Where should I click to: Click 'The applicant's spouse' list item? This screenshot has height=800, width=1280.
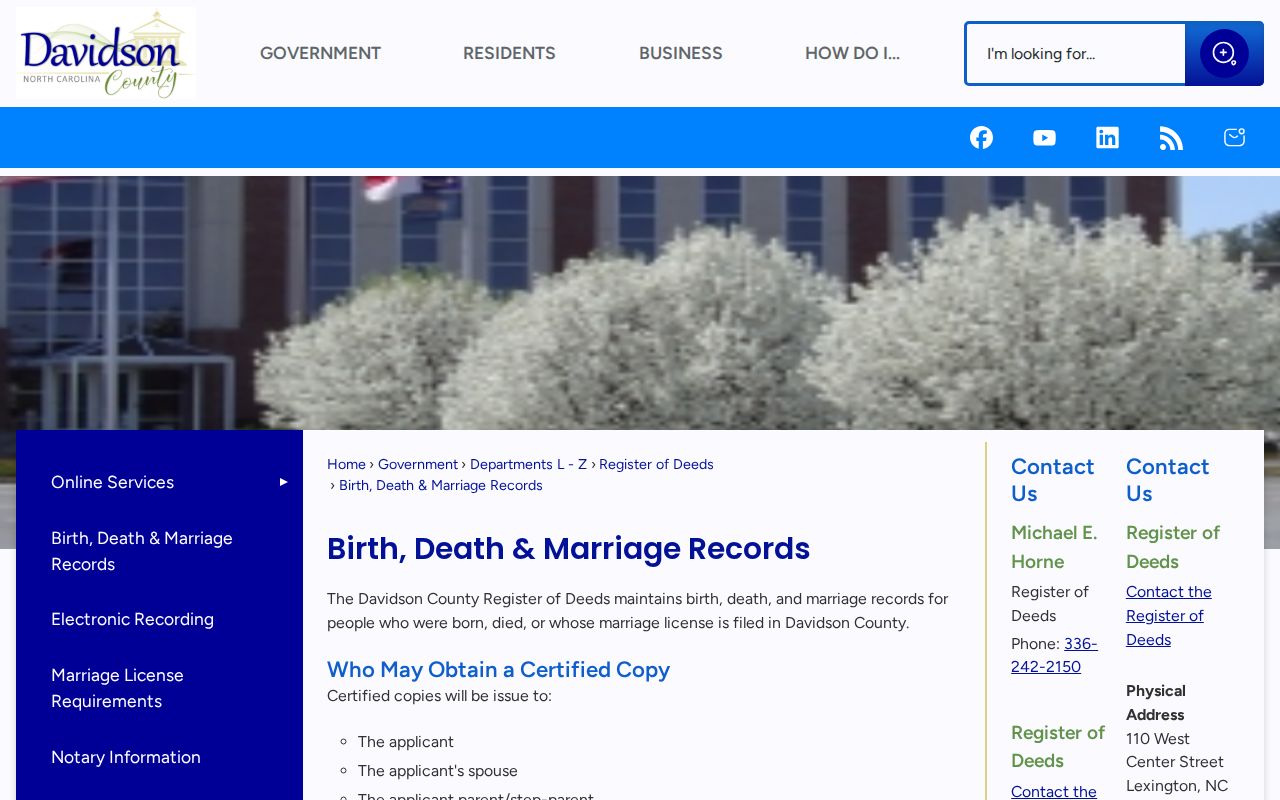pos(437,771)
